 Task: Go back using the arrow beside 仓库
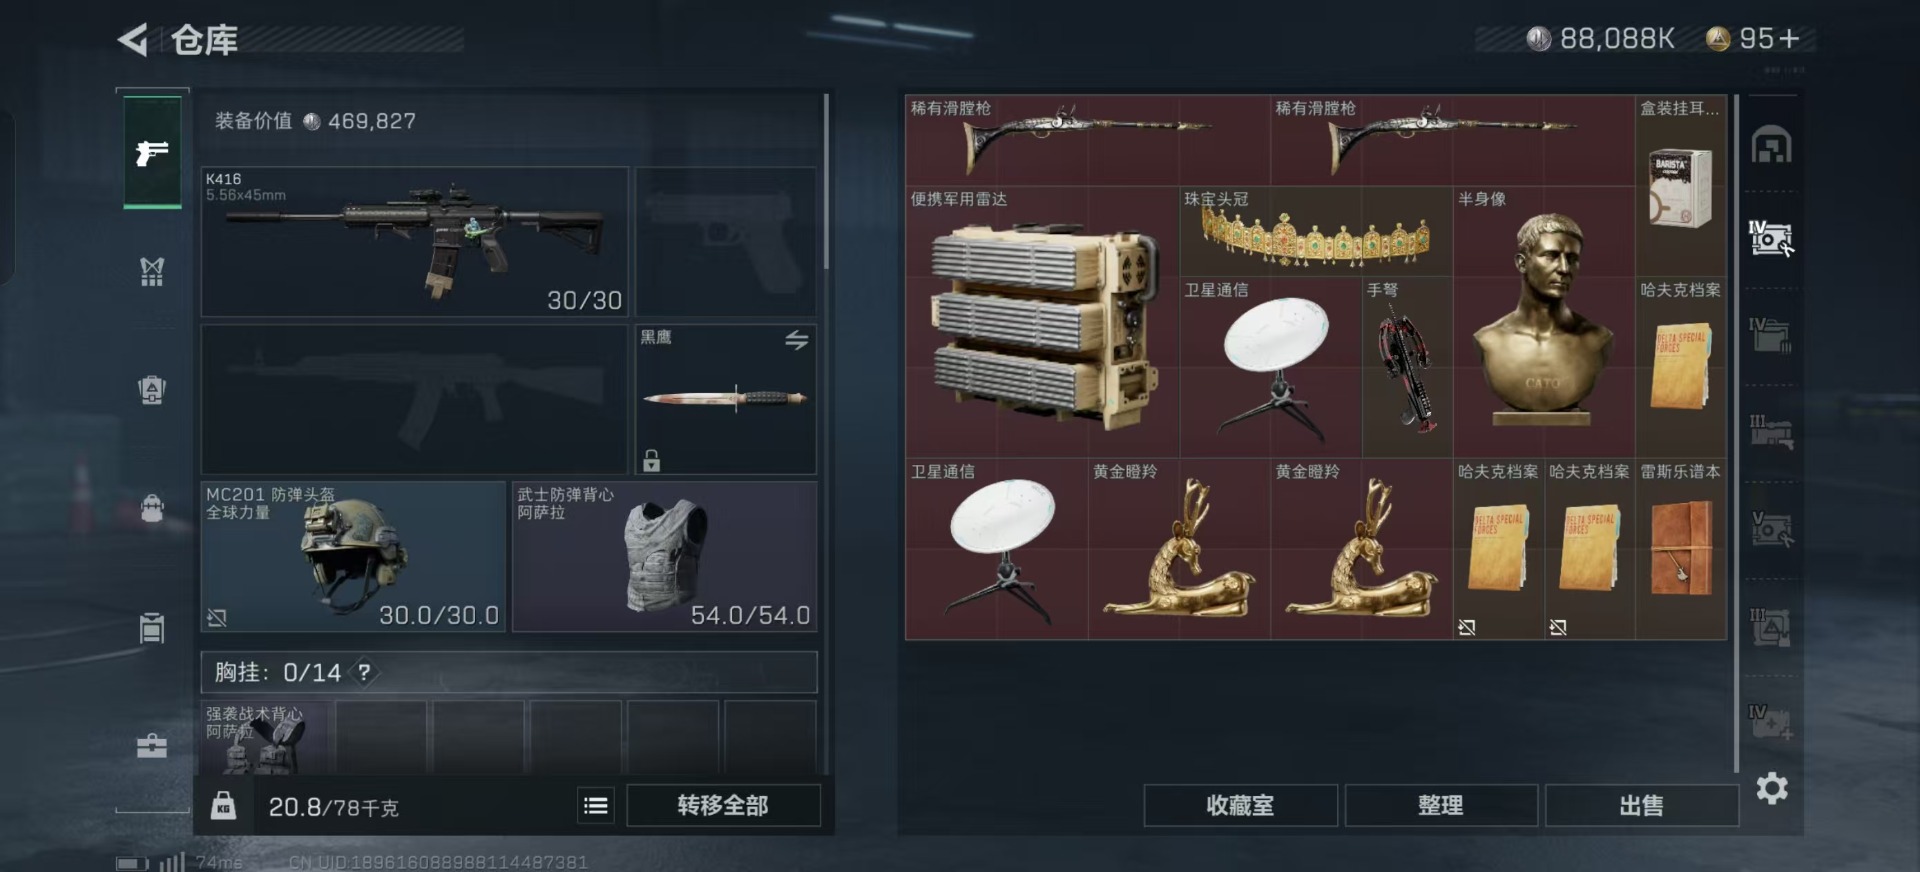(133, 40)
